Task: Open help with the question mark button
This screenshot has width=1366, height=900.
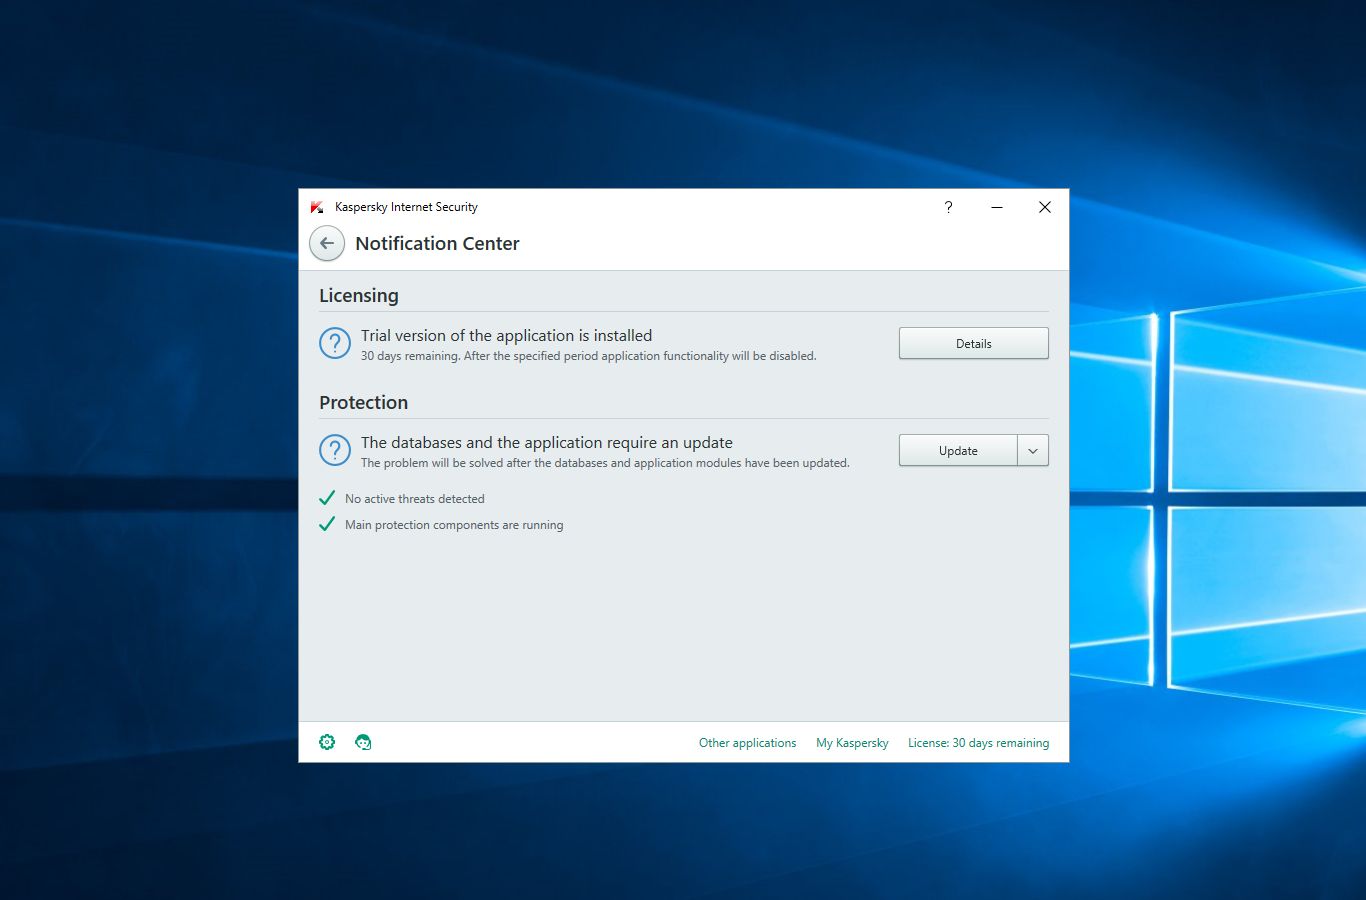Action: (x=948, y=207)
